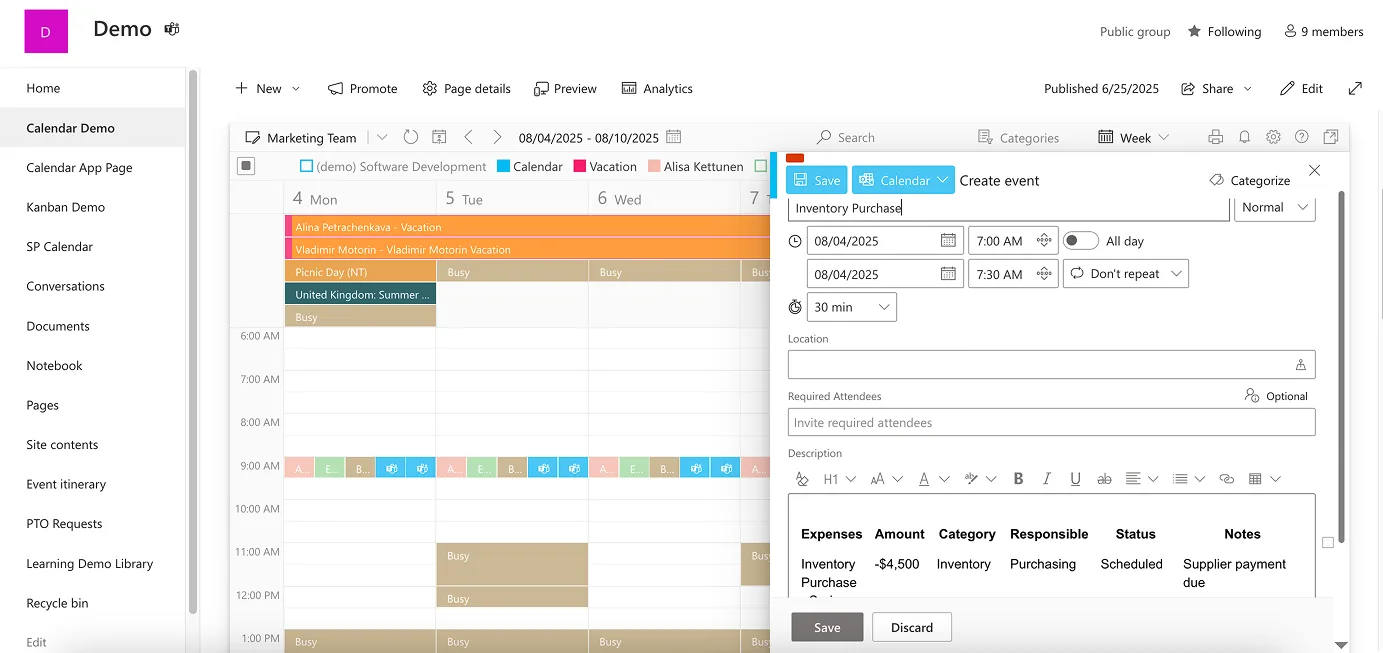Toggle the All day switch for the event
The image size is (1383, 653).
click(1080, 240)
